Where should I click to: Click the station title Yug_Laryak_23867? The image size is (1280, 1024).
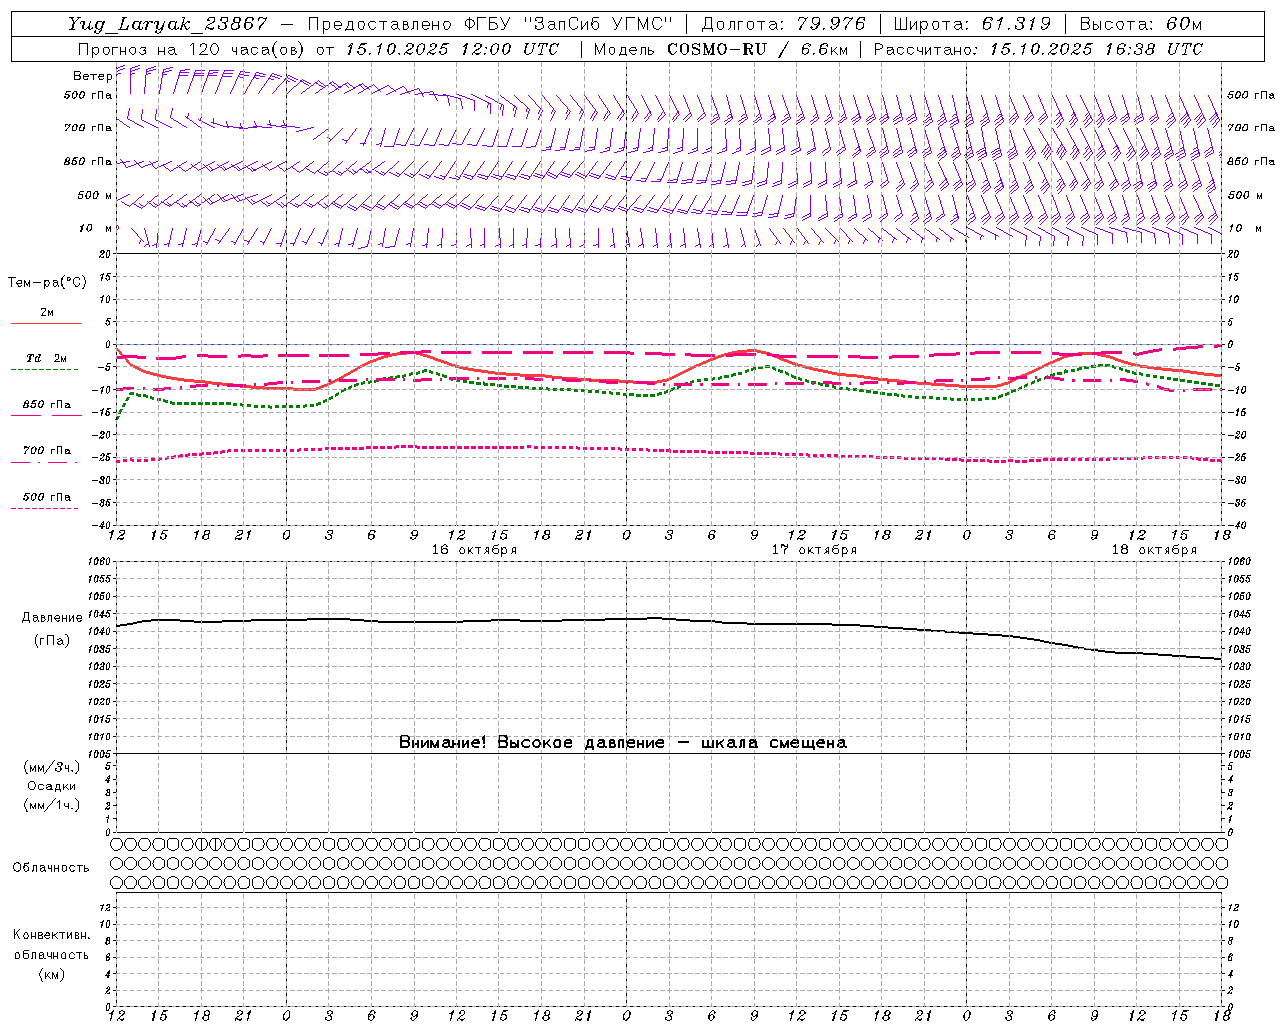168,24
